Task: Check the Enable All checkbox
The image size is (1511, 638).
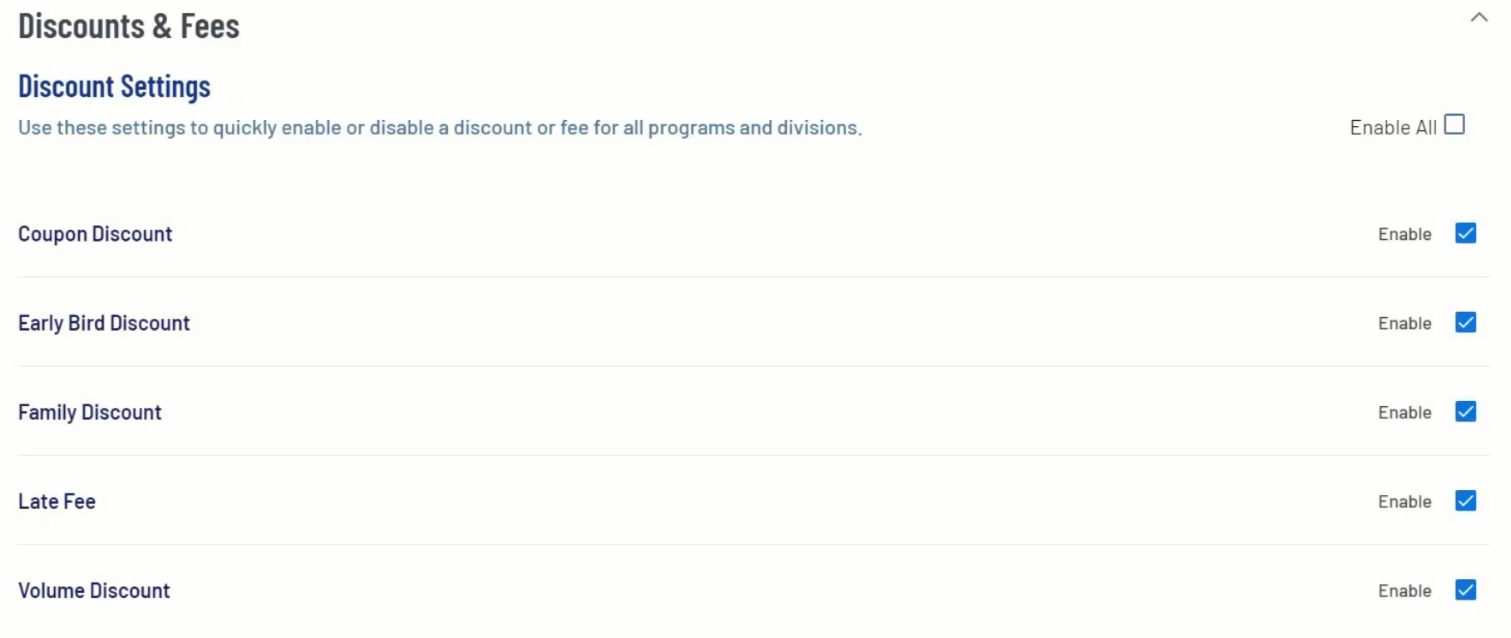Action: pyautogui.click(x=1455, y=125)
